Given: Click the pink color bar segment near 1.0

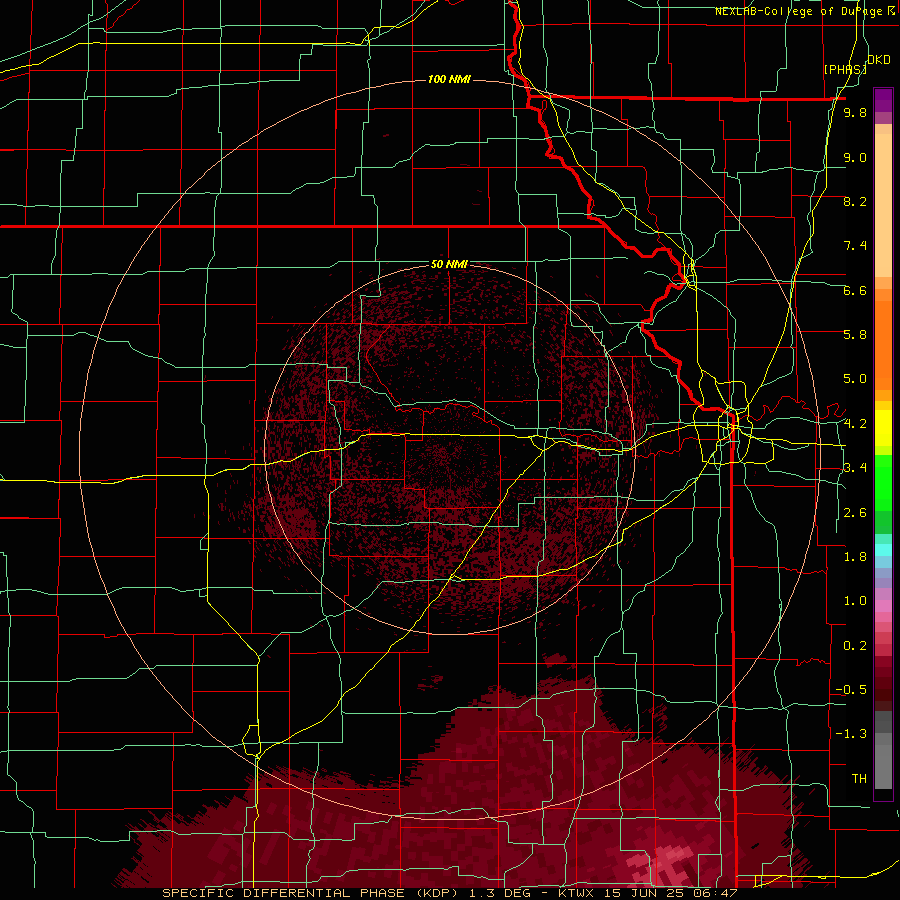Looking at the screenshot, I should click(x=883, y=606).
